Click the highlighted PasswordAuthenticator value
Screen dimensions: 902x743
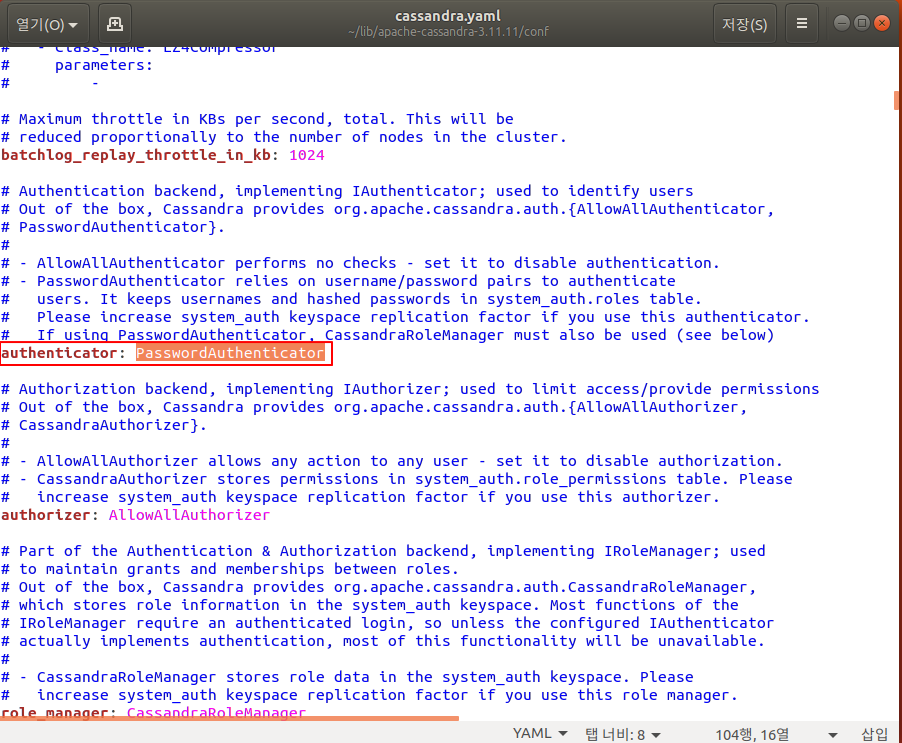(230, 353)
